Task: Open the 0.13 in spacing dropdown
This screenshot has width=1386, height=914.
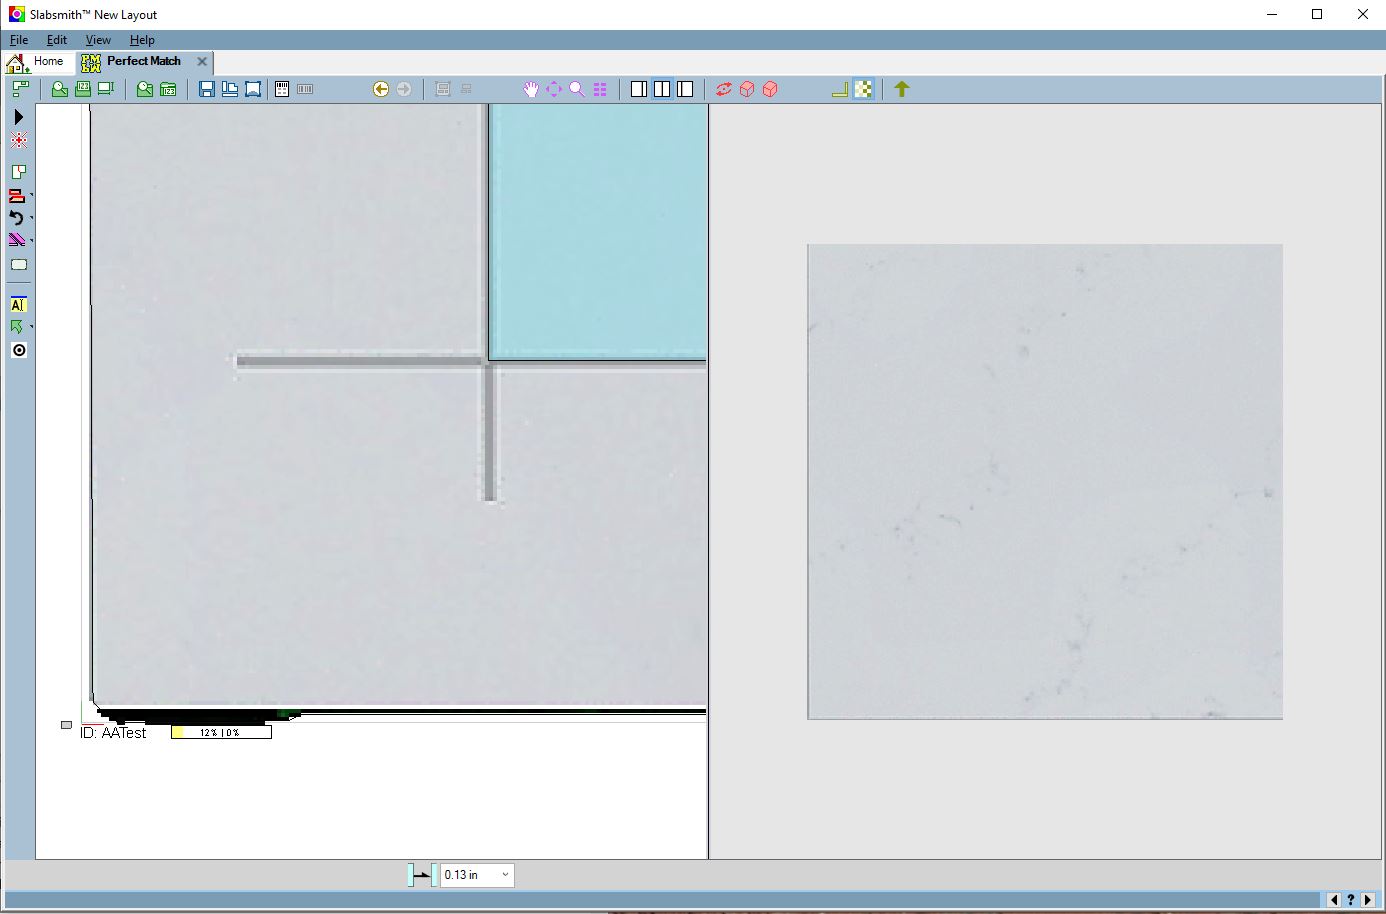Action: [x=505, y=875]
